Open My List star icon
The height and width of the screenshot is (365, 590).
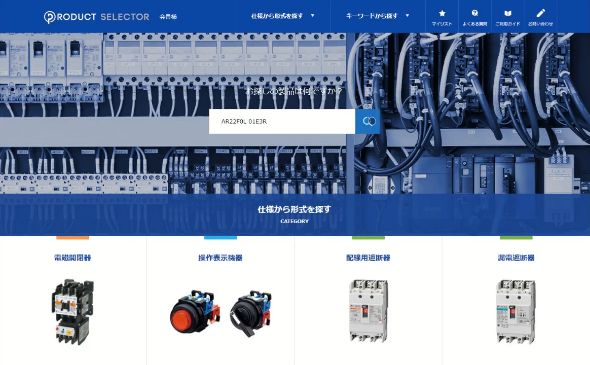click(x=442, y=14)
